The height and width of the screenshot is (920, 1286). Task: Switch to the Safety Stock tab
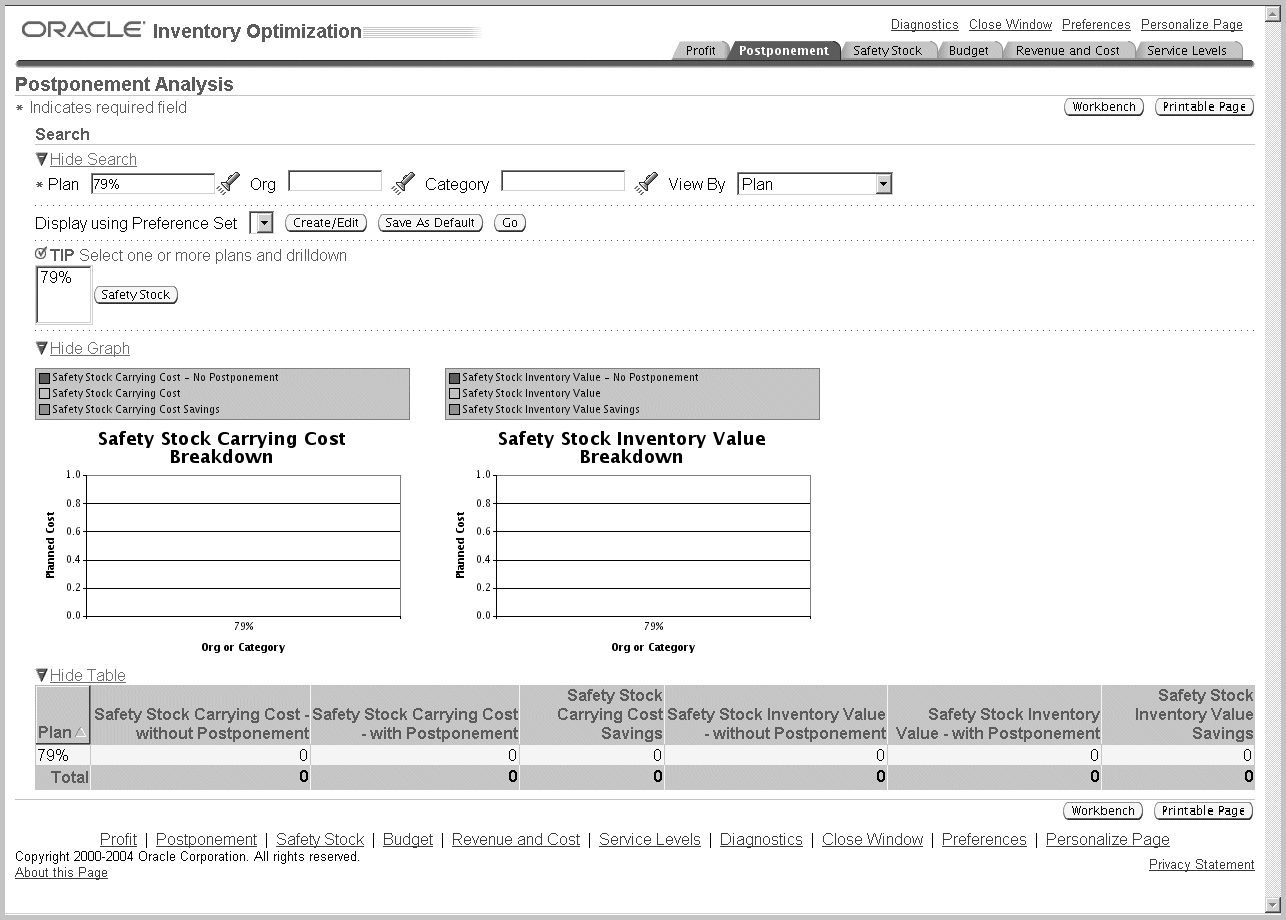(887, 51)
